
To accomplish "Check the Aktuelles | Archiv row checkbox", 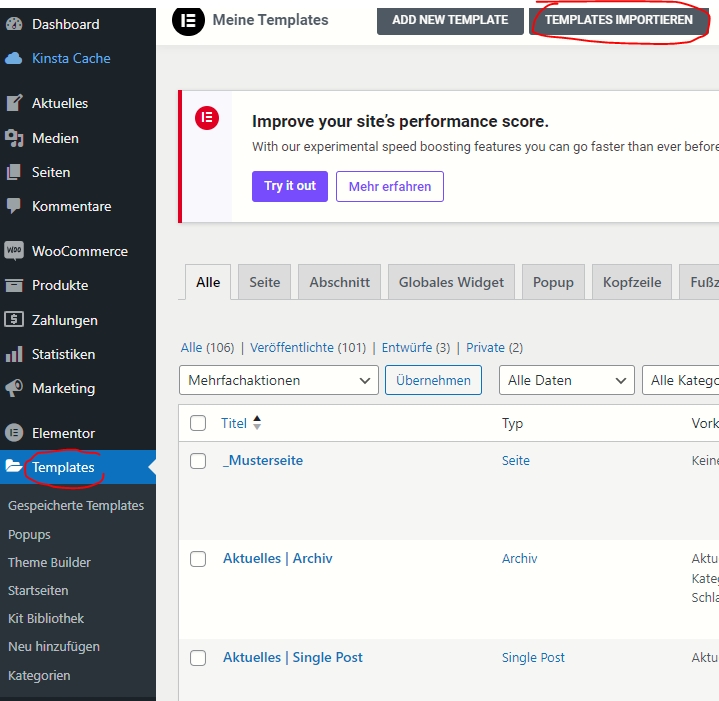I will (198, 559).
